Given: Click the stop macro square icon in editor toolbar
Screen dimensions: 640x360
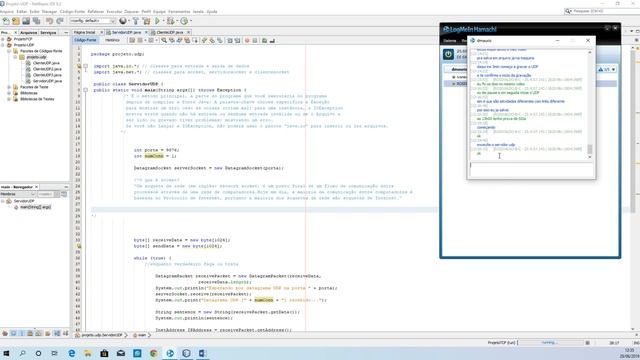Looking at the screenshot, I should pos(255,40).
